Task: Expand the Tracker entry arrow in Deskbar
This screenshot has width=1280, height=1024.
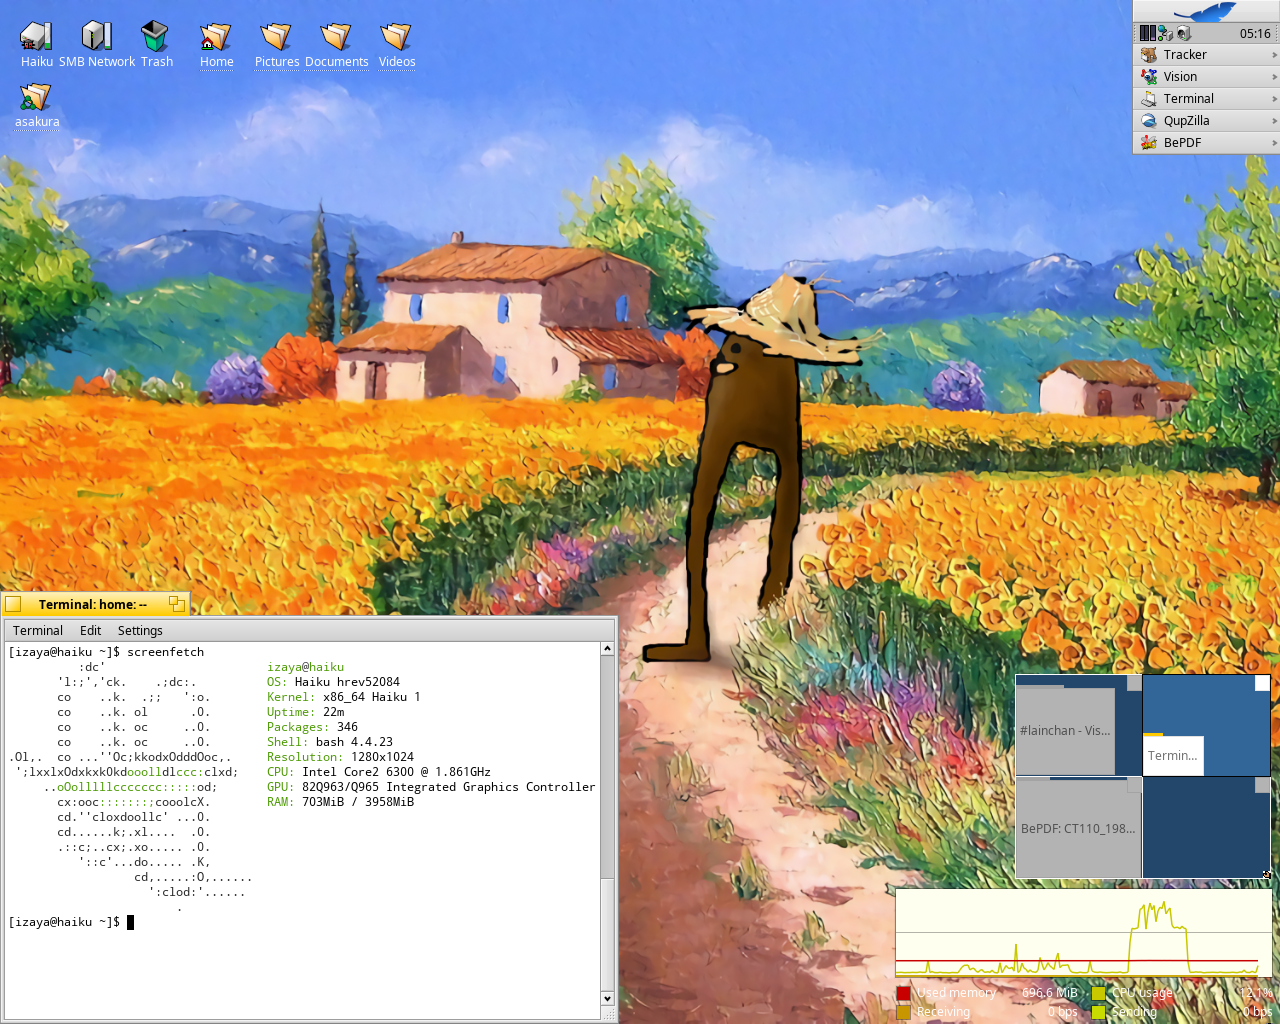Action: 1274,55
